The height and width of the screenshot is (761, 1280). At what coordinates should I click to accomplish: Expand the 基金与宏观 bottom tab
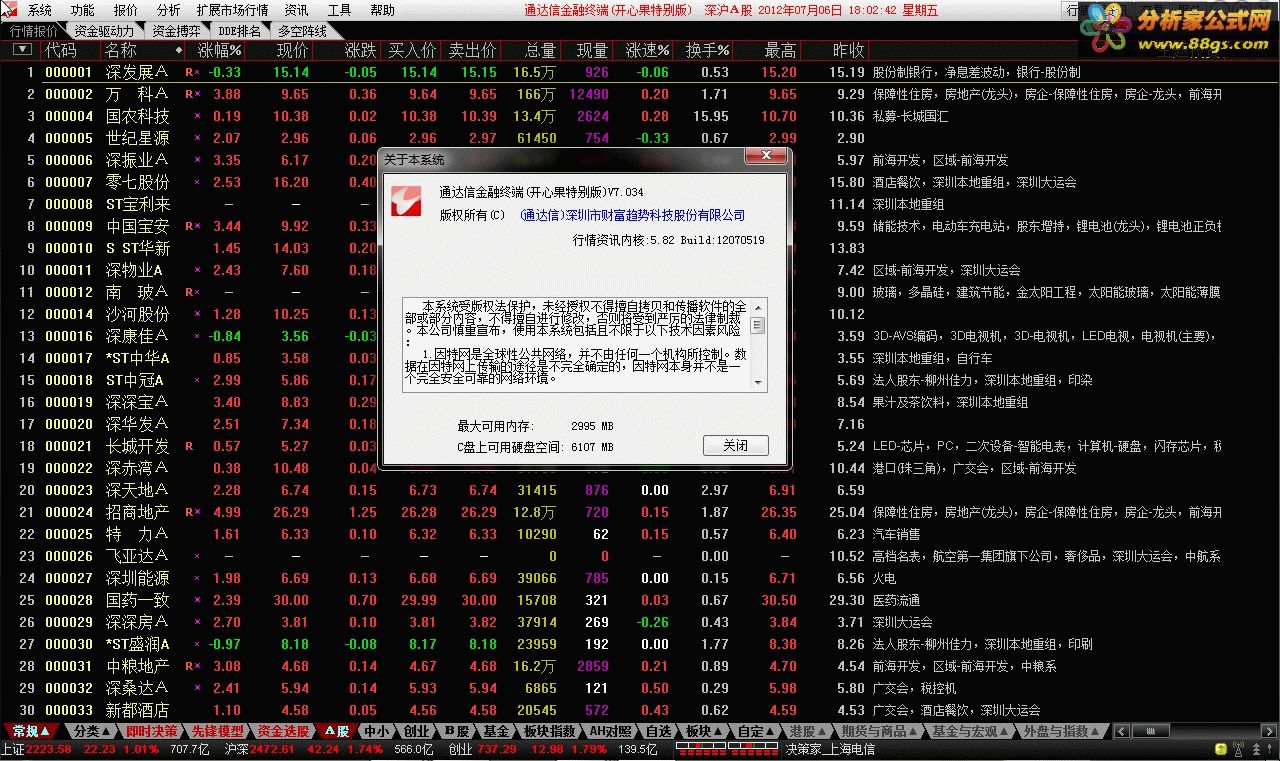(970, 731)
